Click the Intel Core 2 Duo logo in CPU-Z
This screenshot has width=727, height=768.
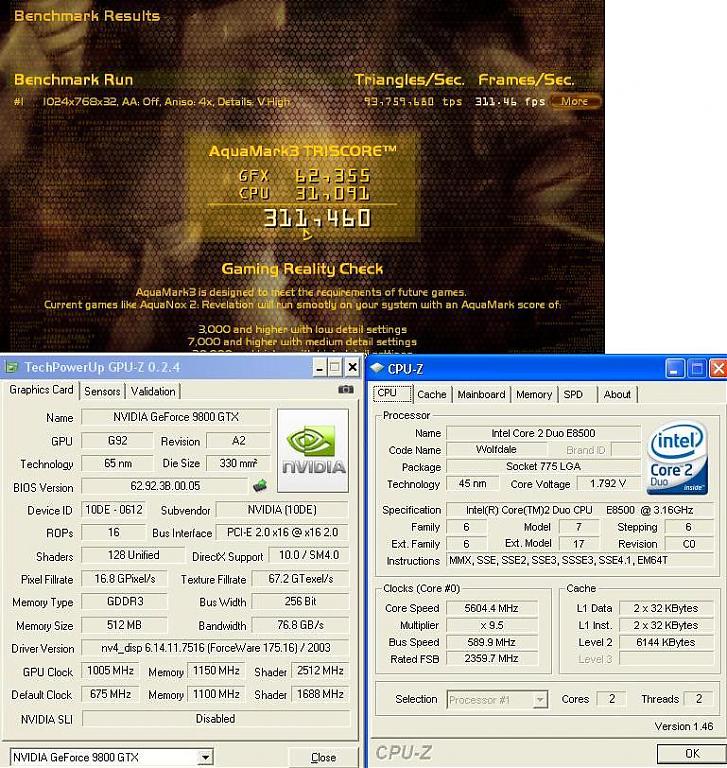click(x=678, y=458)
